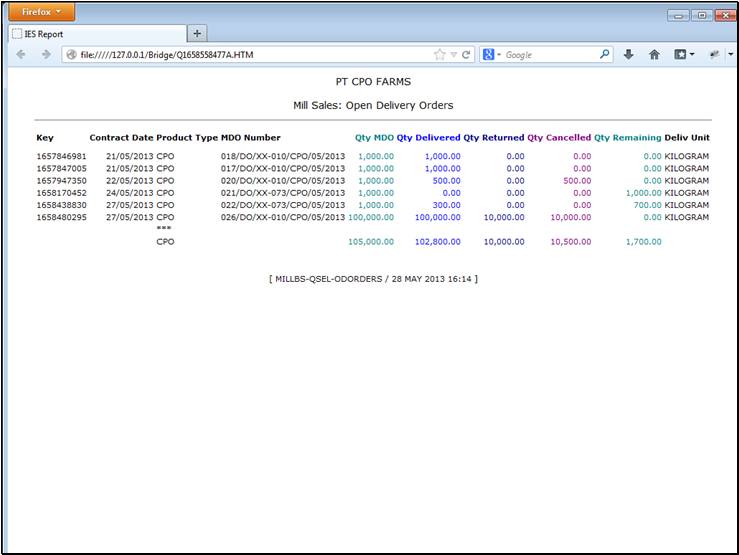
Task: Click total delivered 102,800.00
Action: pyautogui.click(x=438, y=242)
